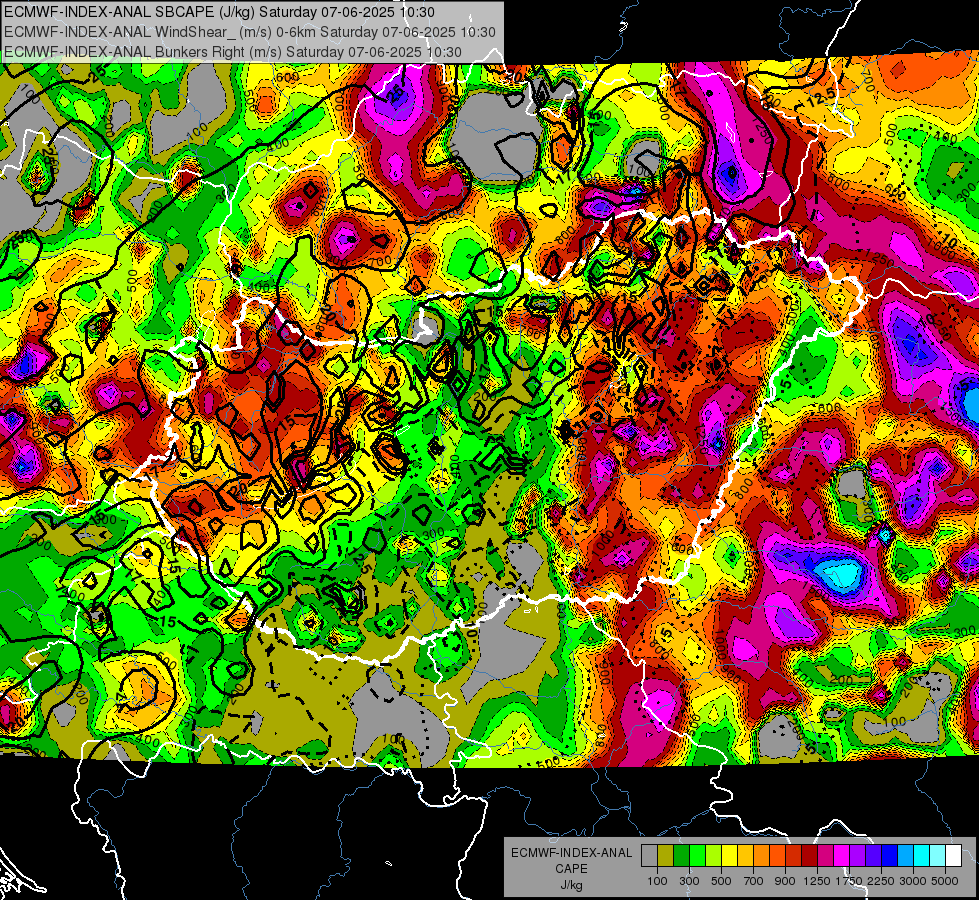Image resolution: width=979 pixels, height=900 pixels.
Task: Click the legend title ECMWF-INDEX-ANAL
Action: click(x=571, y=853)
